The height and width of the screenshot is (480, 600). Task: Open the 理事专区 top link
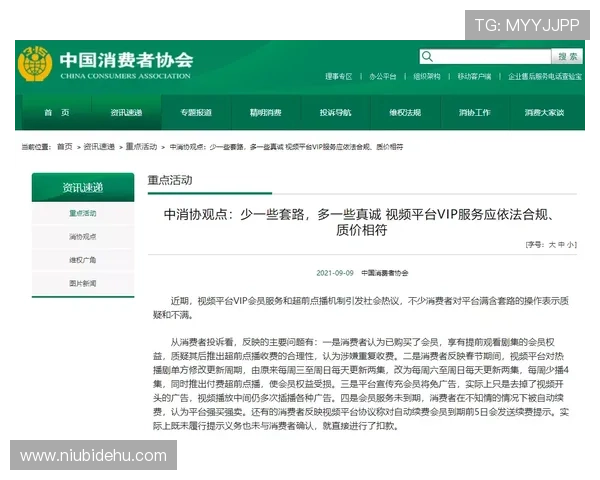click(x=339, y=77)
